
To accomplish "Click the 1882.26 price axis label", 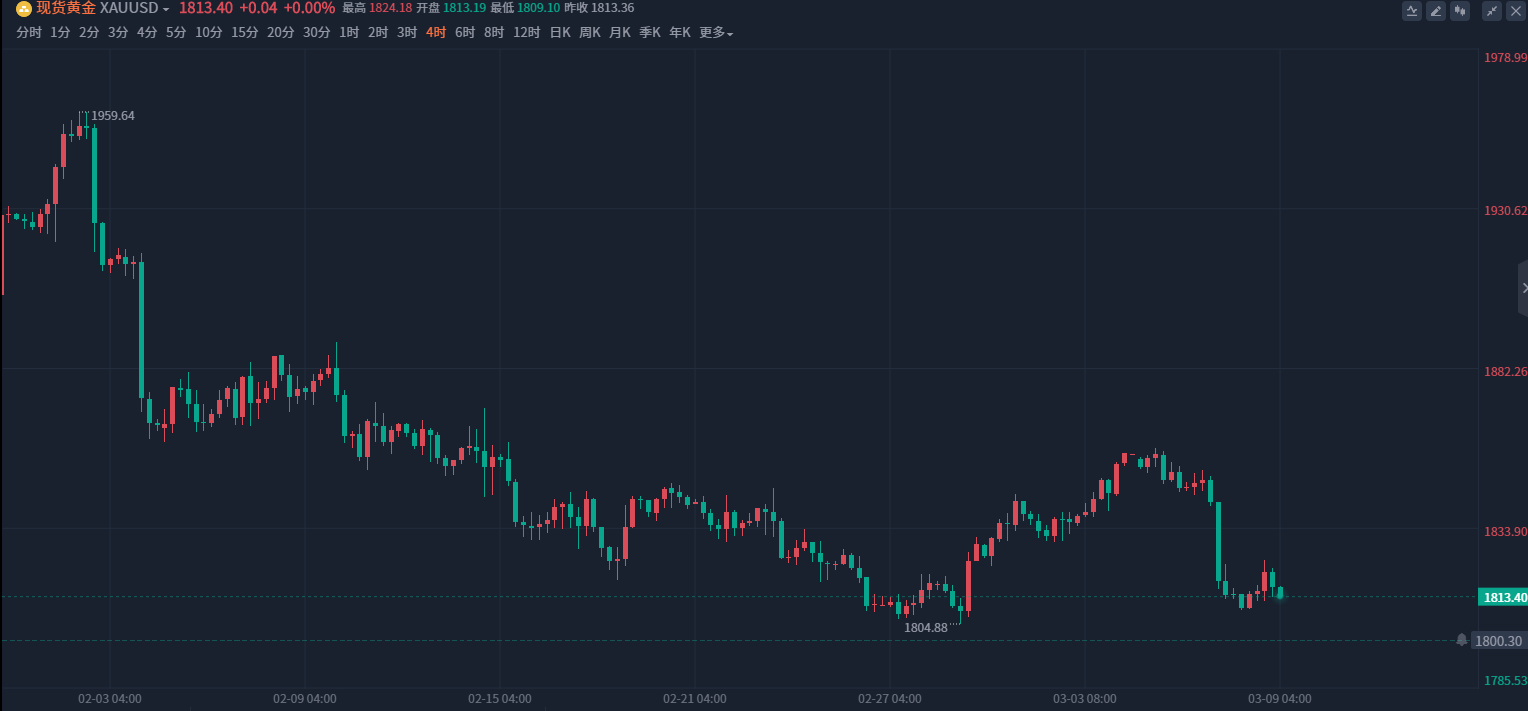I will click(x=1505, y=372).
